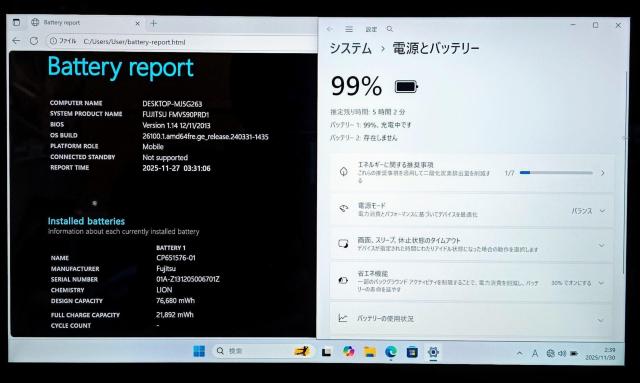Click the BIOS Version 1.14 12/11/2013 value
The image size is (640, 383).
coord(176,125)
